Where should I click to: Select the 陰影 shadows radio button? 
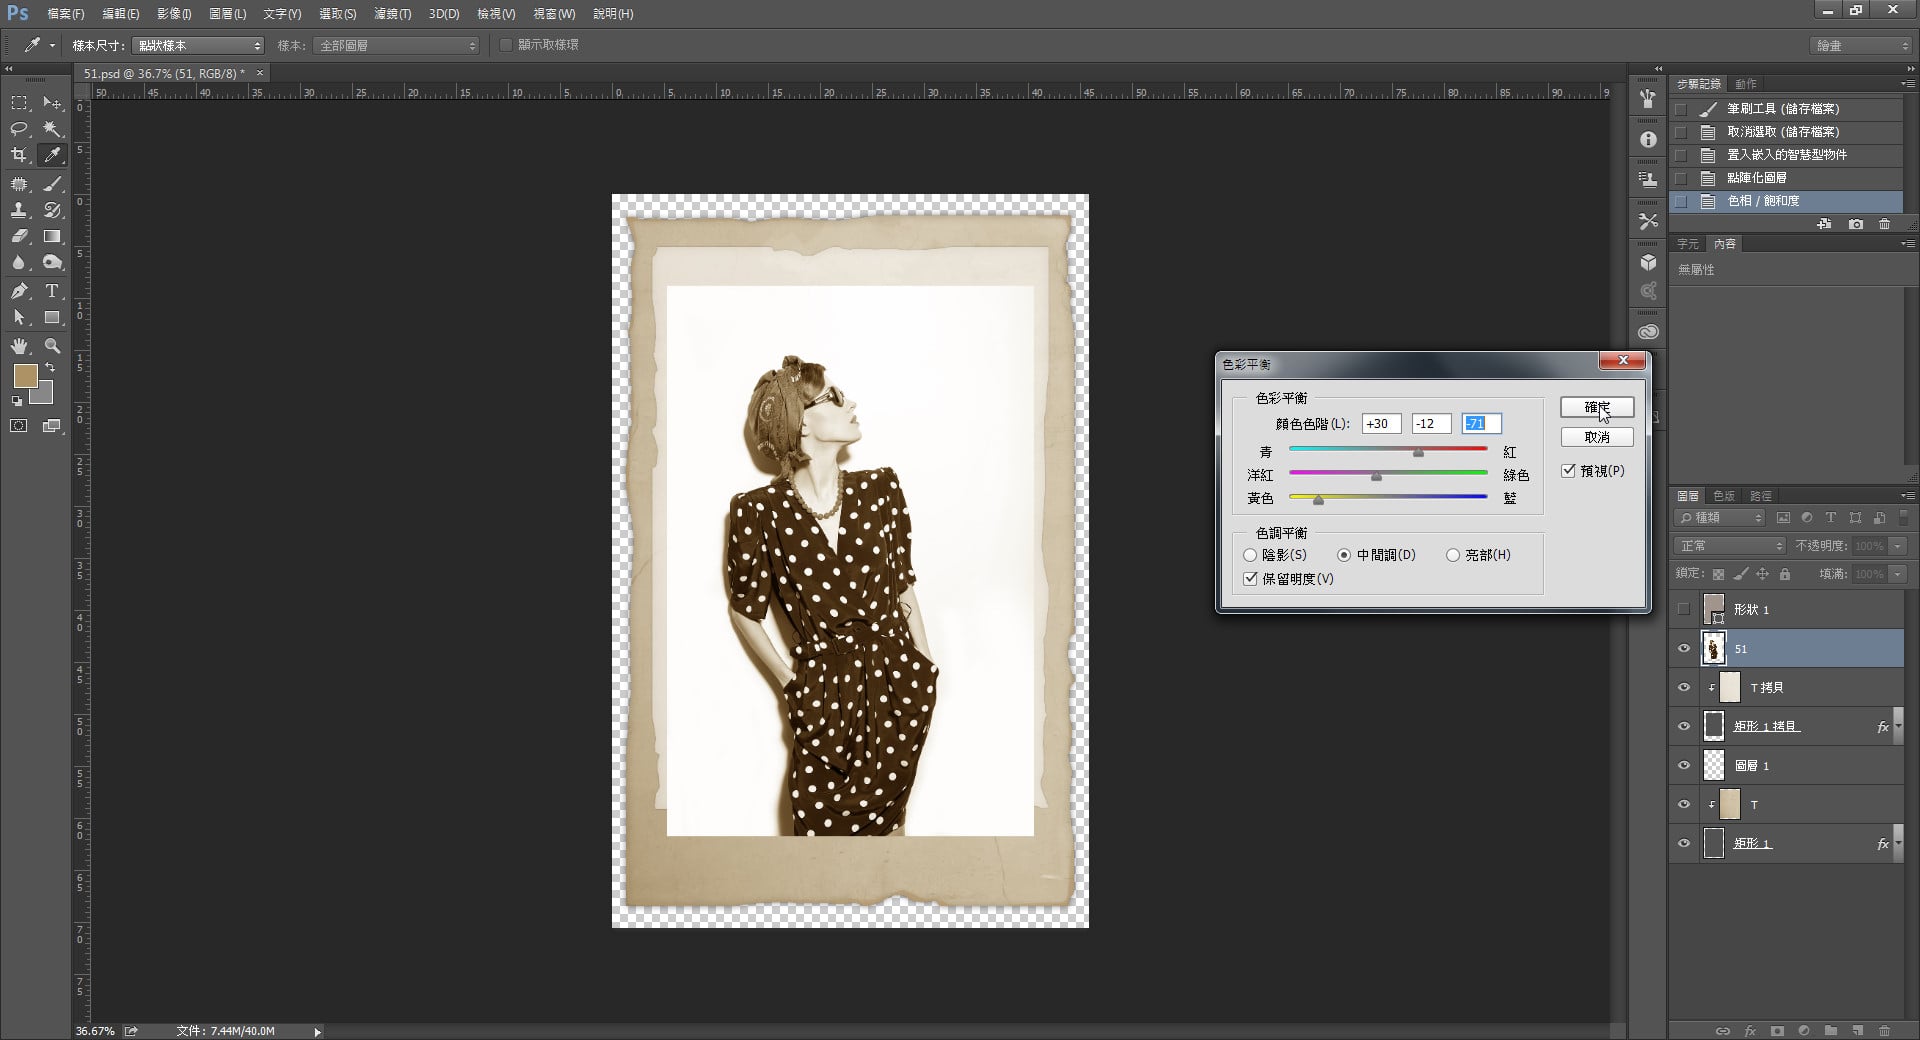pyautogui.click(x=1250, y=555)
